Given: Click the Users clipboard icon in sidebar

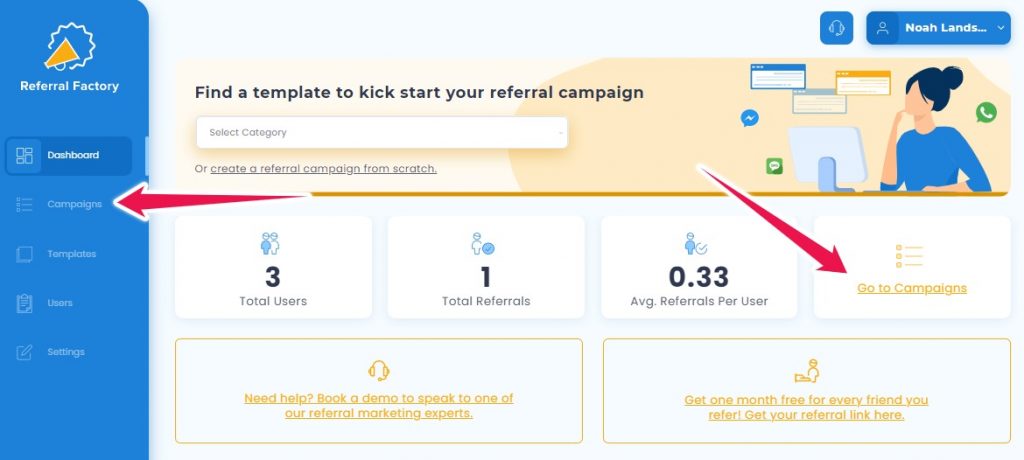Looking at the screenshot, I should (x=24, y=303).
